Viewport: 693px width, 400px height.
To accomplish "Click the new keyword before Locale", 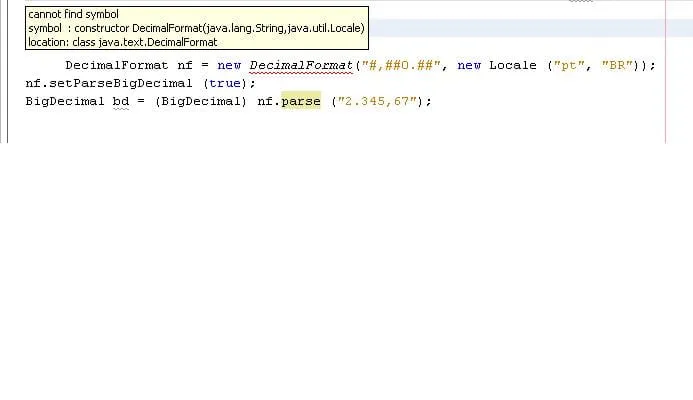I will [469, 65].
